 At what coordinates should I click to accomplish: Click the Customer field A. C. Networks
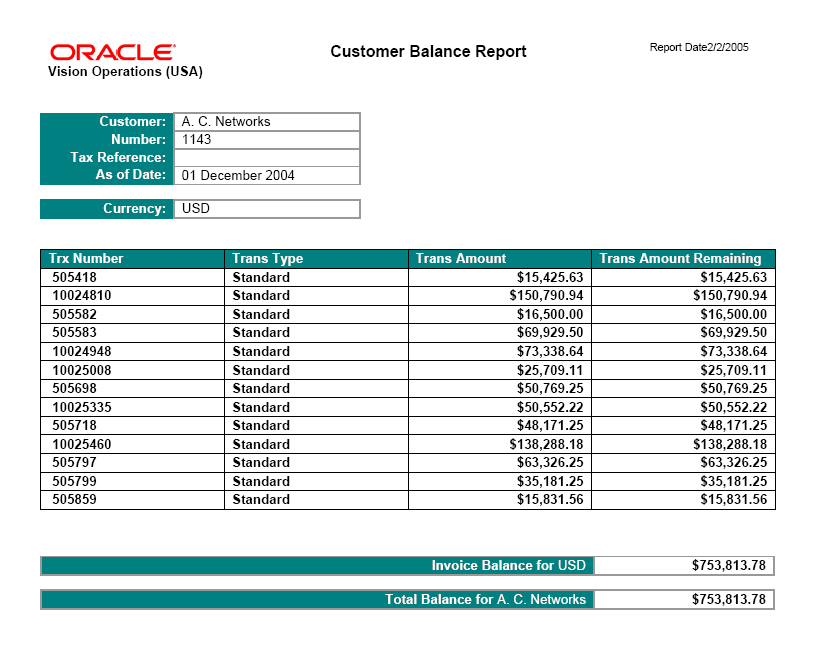tap(267, 122)
